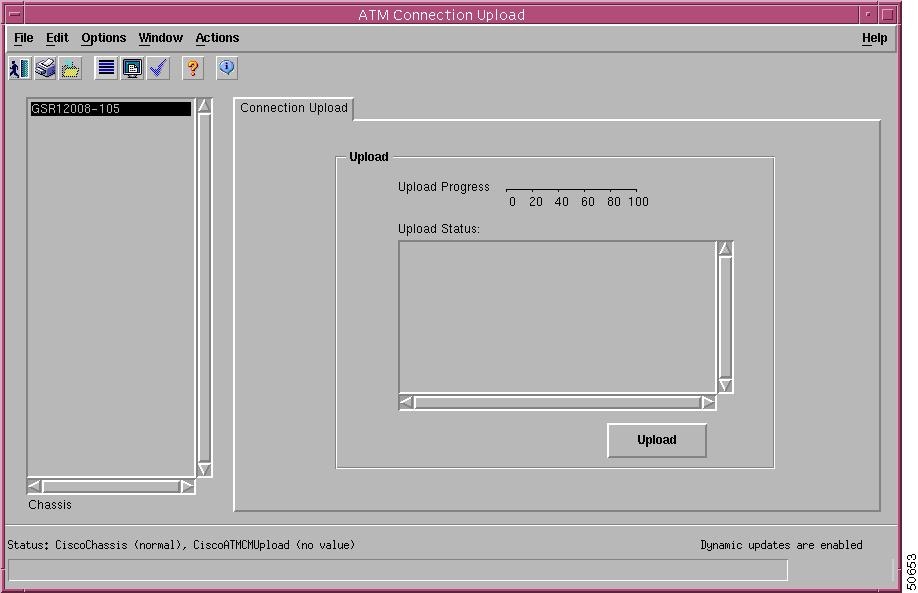This screenshot has width=918, height=593.
Task: Click the 'Chassis' label under the list
Action: 50,505
